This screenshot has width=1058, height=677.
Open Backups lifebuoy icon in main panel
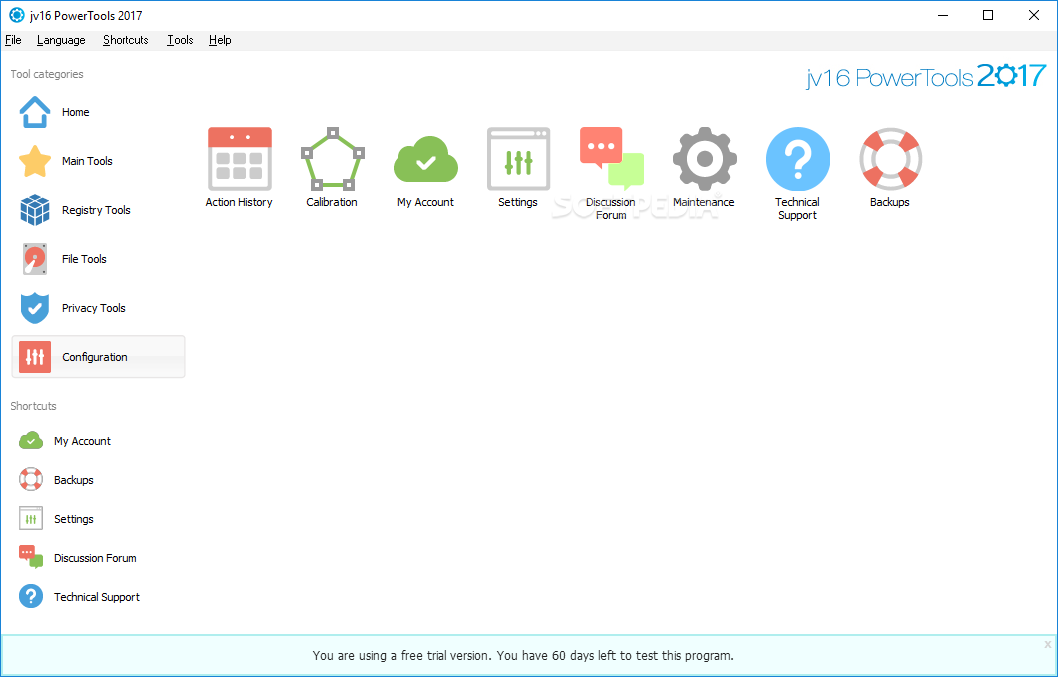click(x=891, y=159)
